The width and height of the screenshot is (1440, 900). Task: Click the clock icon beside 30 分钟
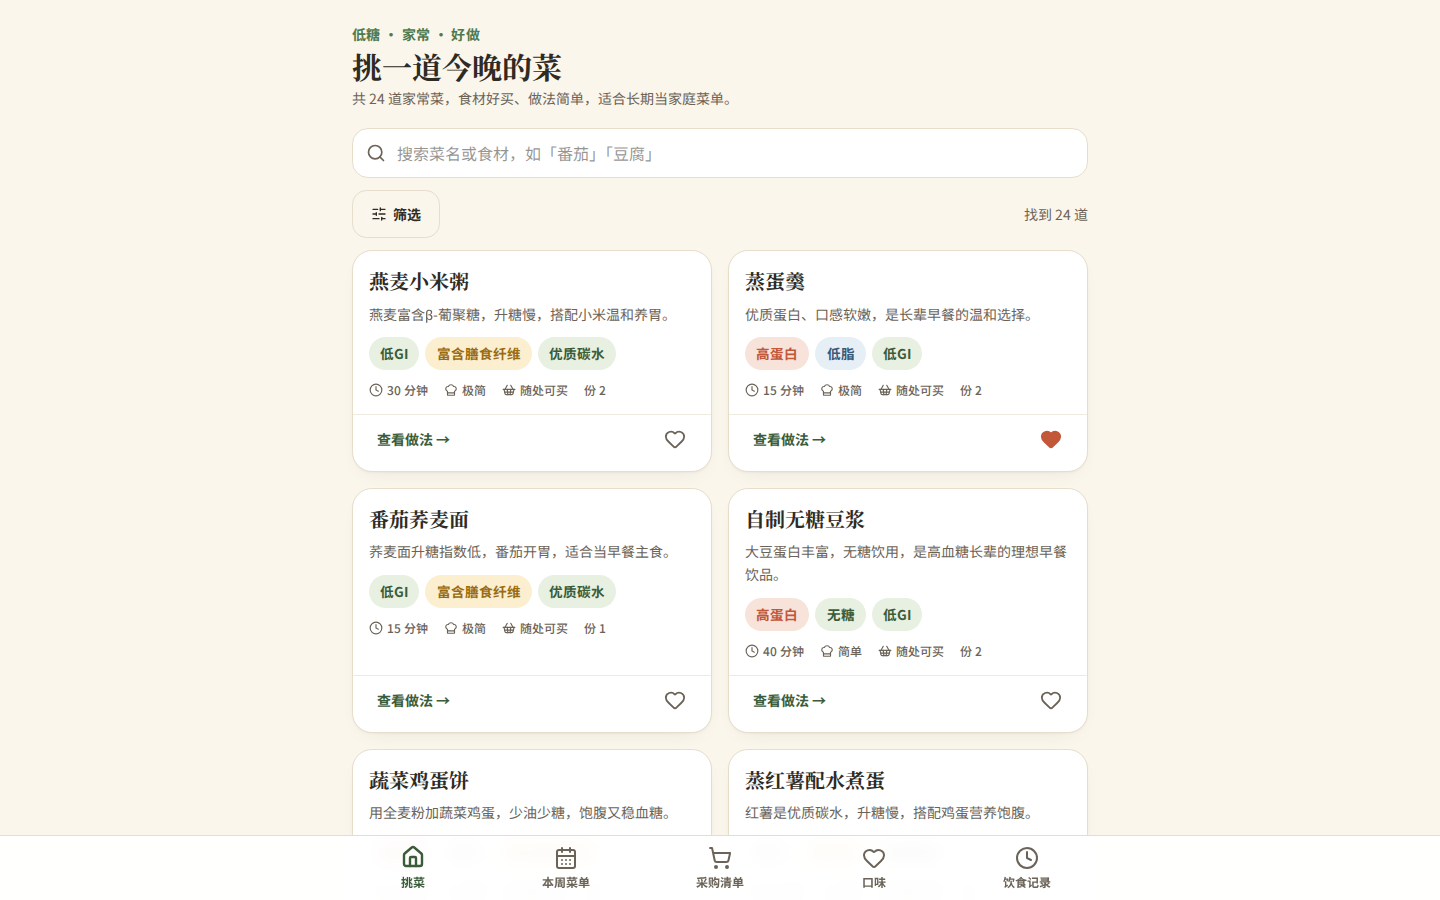point(376,390)
